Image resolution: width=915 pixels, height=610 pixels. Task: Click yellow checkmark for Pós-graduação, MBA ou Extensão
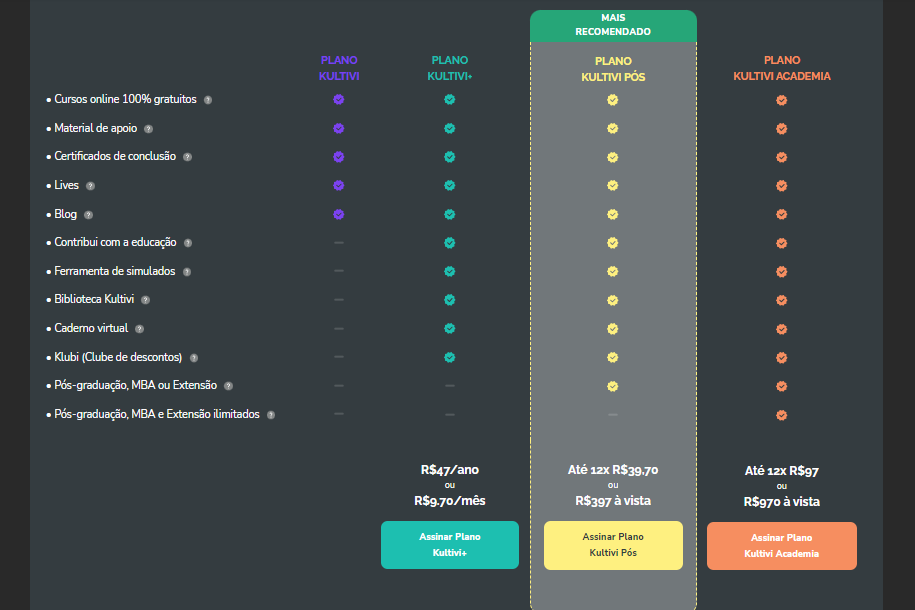coord(612,386)
